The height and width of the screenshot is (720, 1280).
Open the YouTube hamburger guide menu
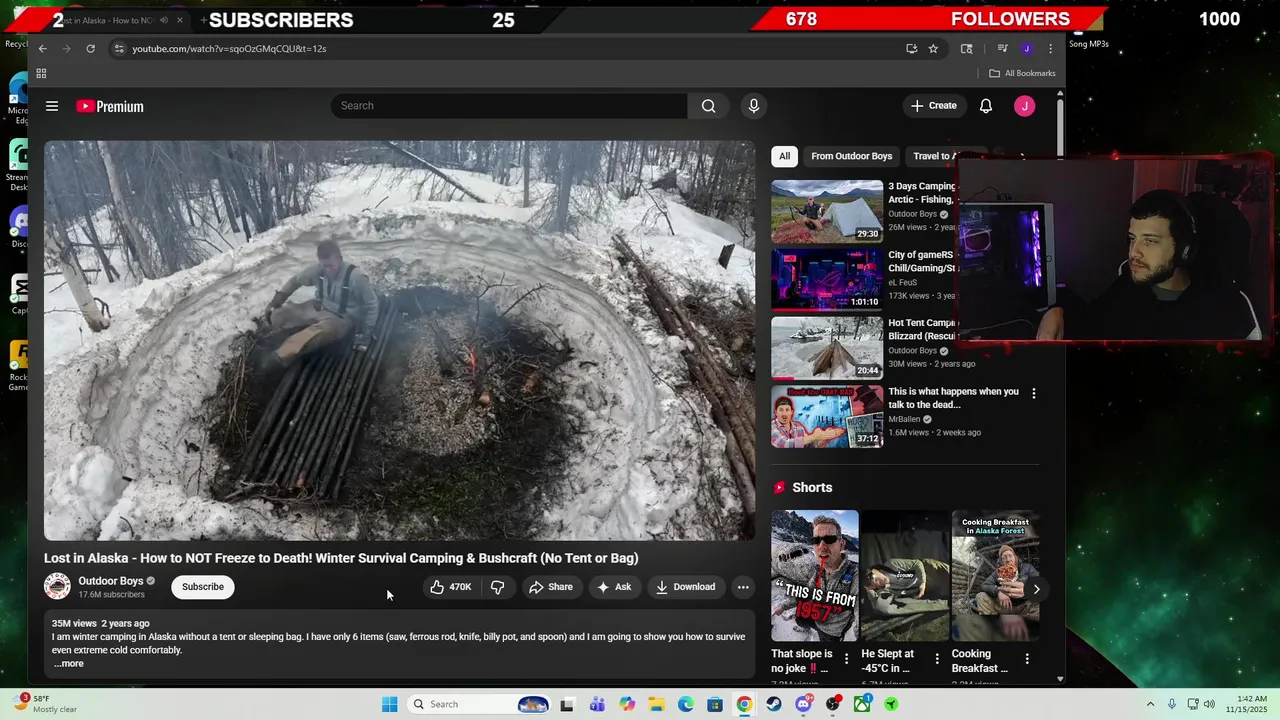pyautogui.click(x=52, y=106)
